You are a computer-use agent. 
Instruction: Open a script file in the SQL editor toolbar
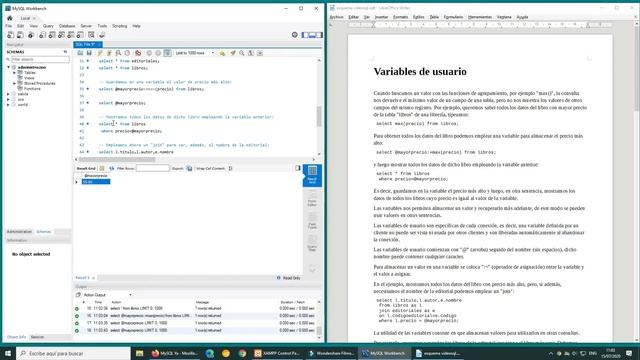point(80,53)
